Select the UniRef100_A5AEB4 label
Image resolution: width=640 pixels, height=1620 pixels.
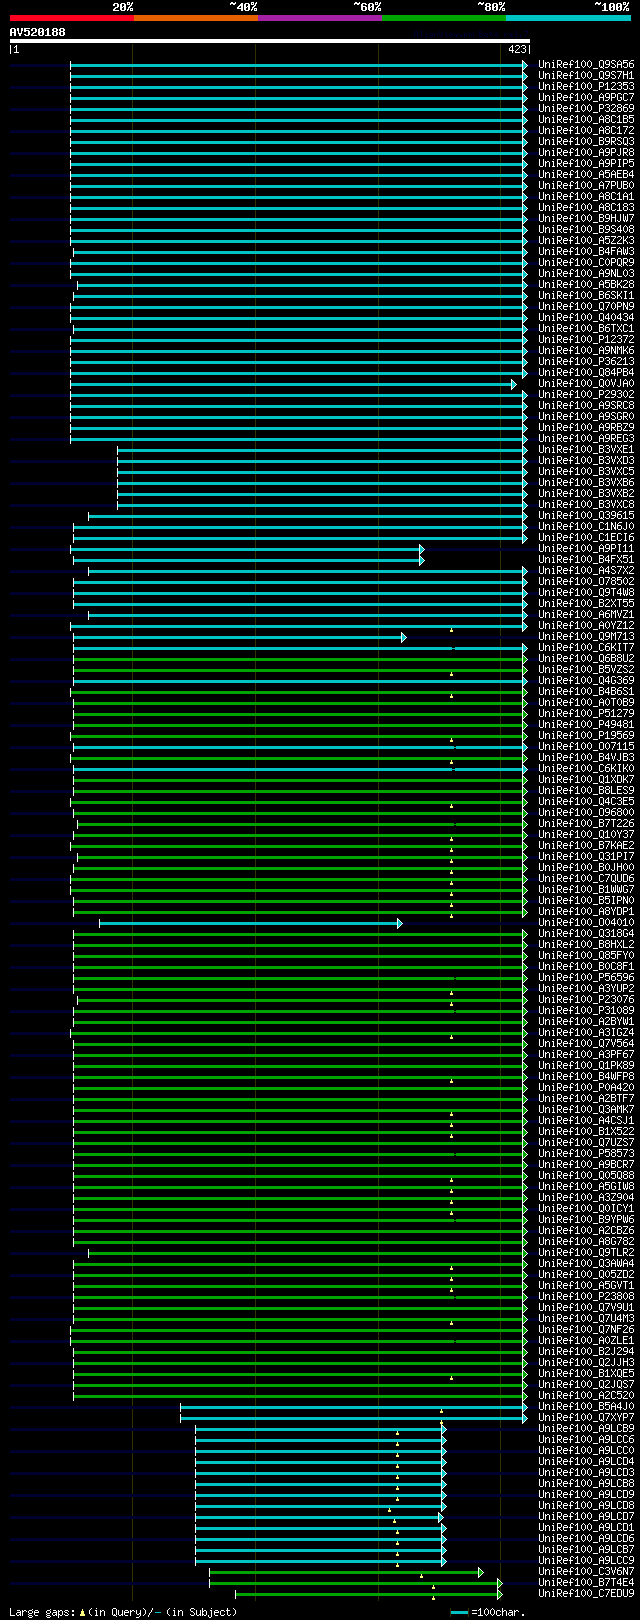pos(586,175)
